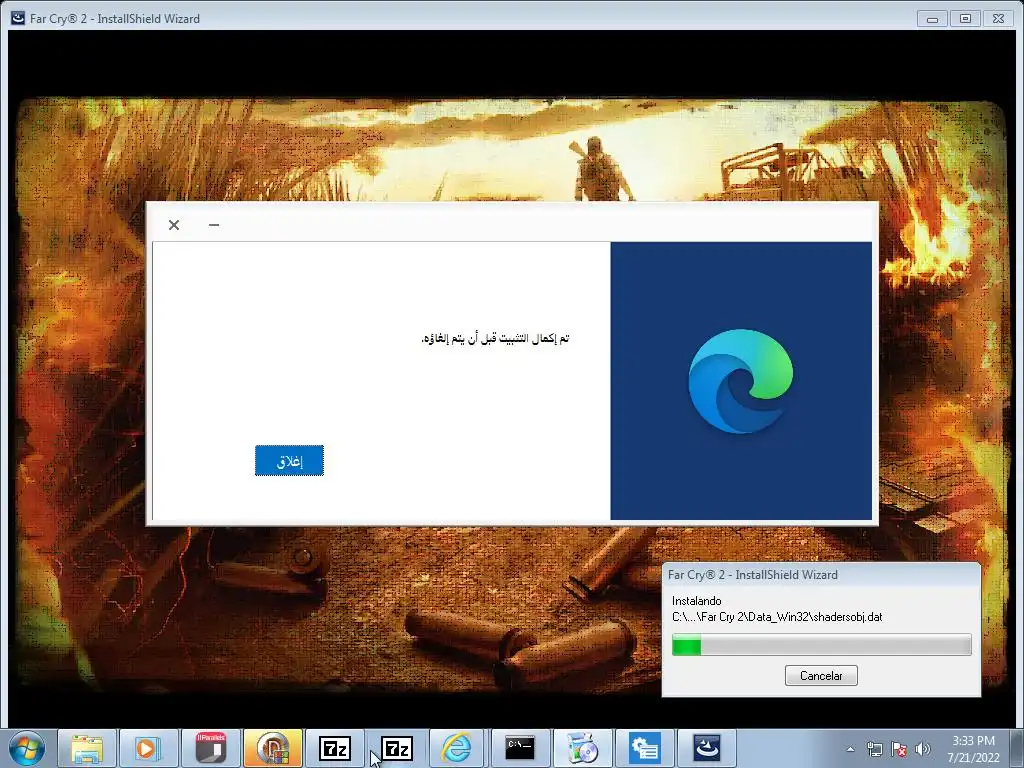Open the Parallels taskbar icon
Viewport: 1024px width, 768px height.
click(210, 748)
